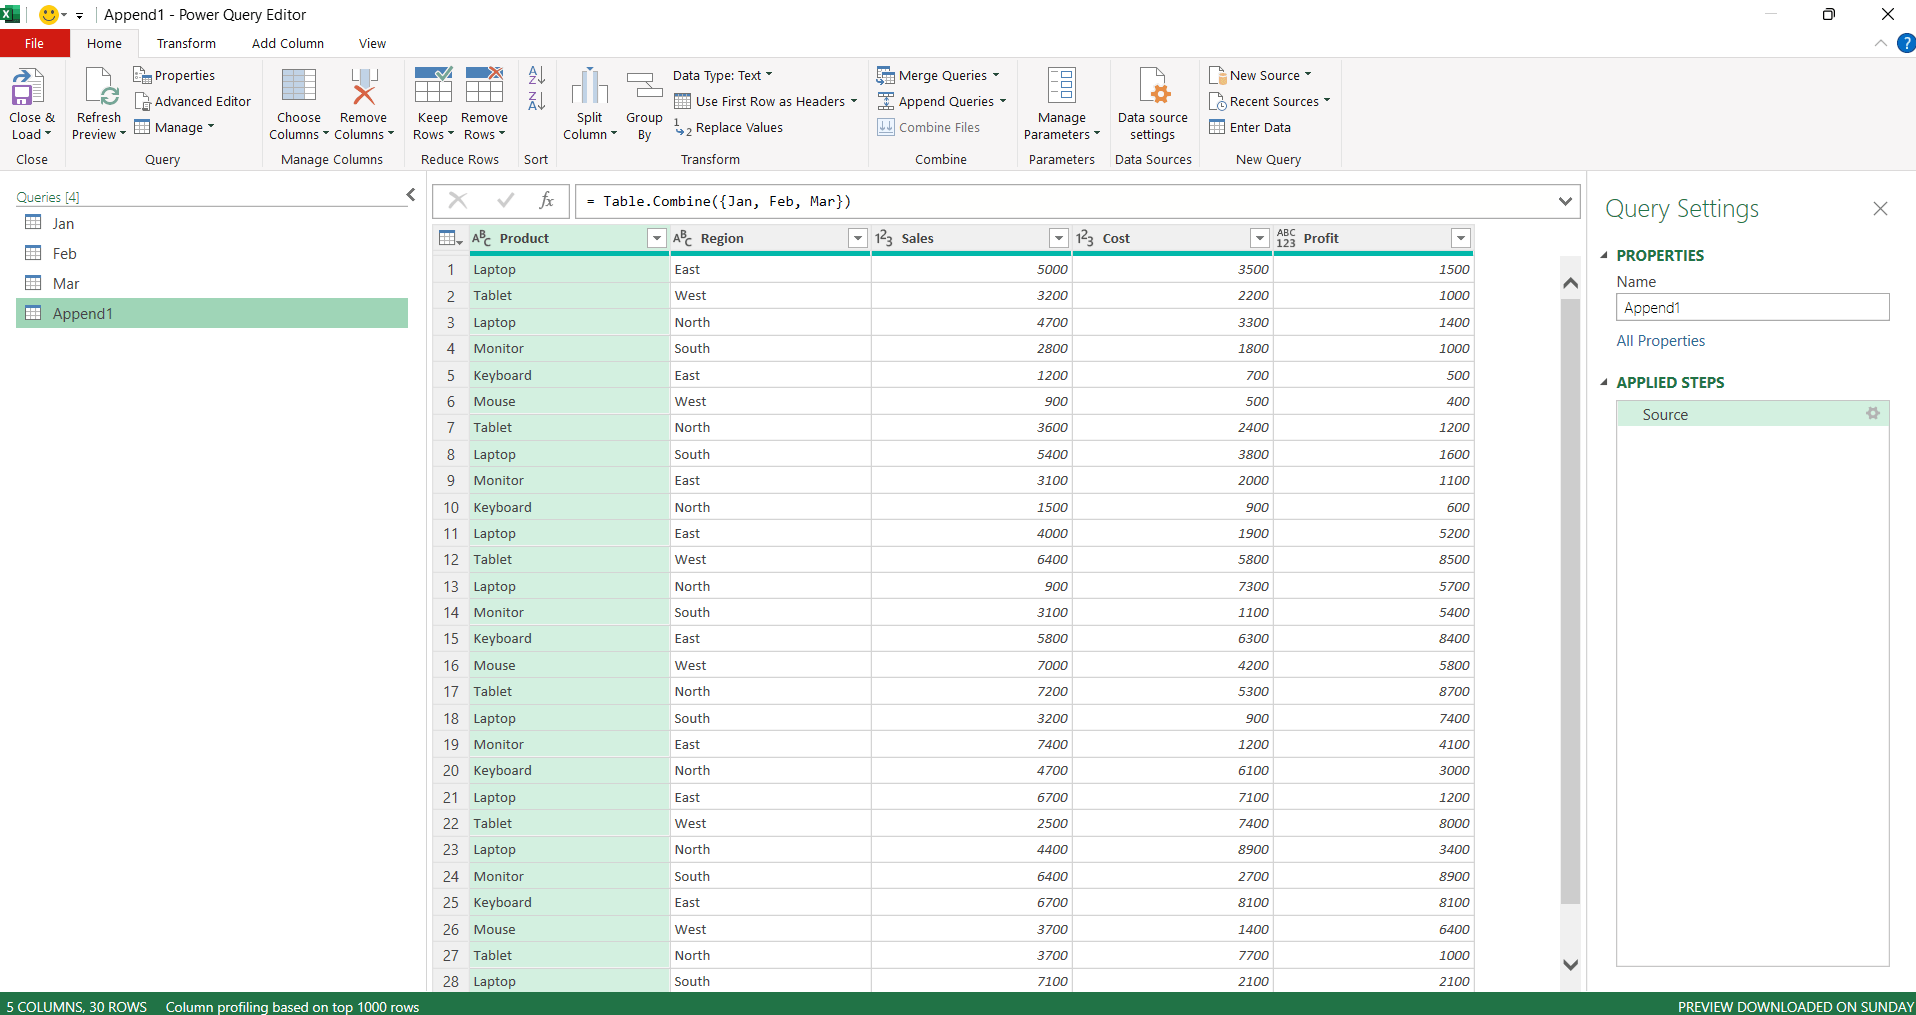The height and width of the screenshot is (1015, 1916).
Task: Click the Choose Columns icon
Action: 299,86
